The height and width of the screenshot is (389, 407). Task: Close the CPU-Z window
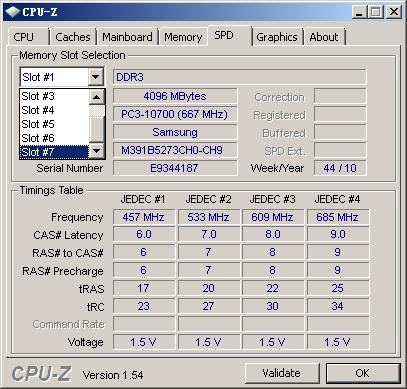tap(394, 12)
